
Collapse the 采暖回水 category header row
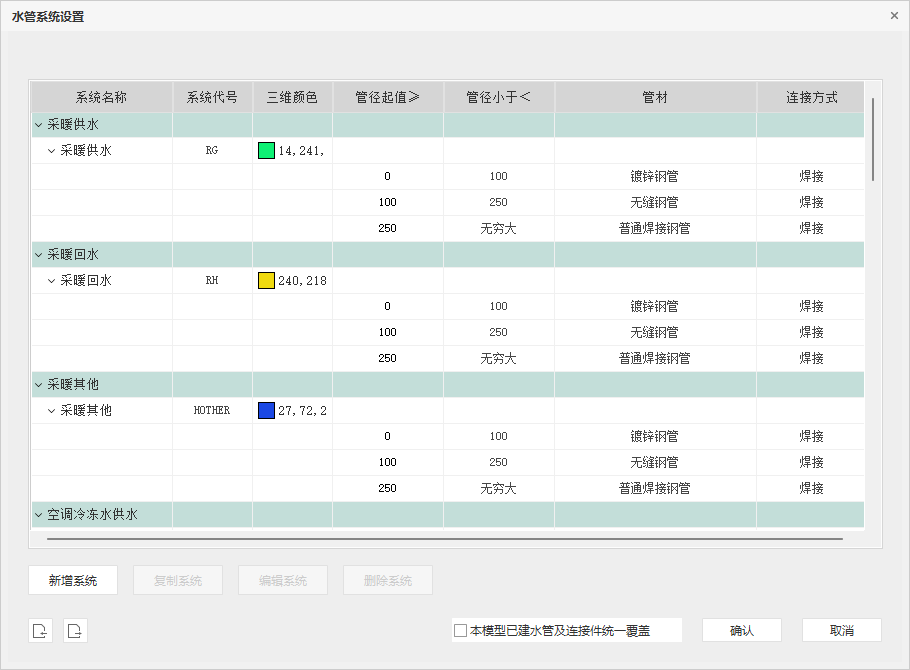pyautogui.click(x=39, y=255)
